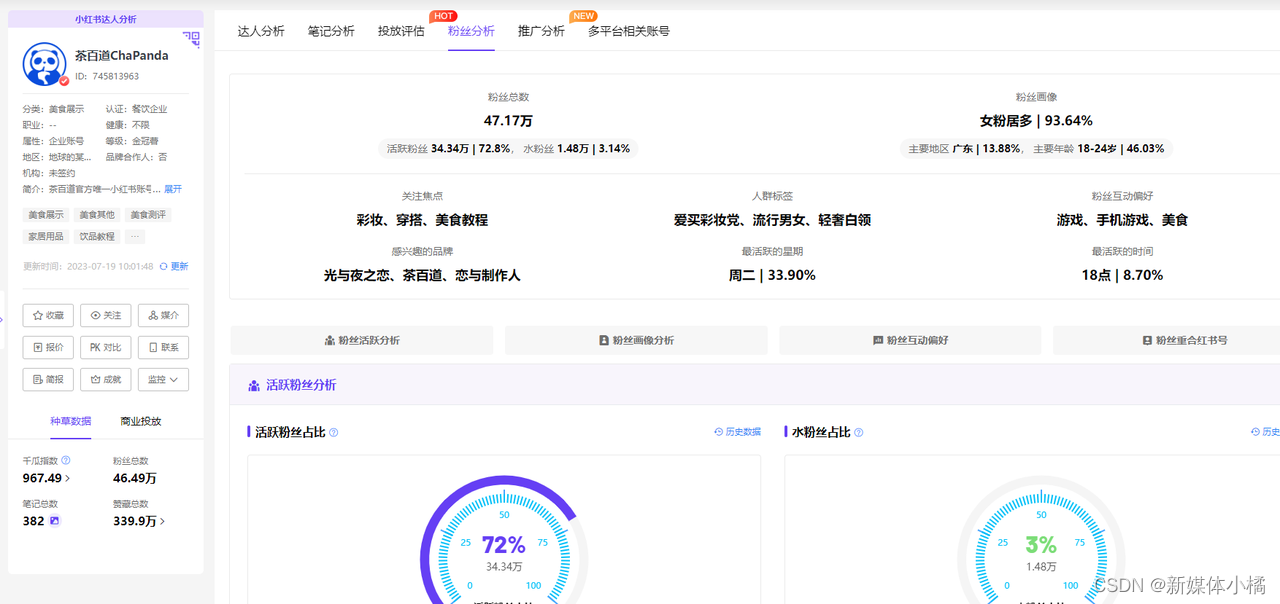
Task: Open the 笔记分析 tab
Action: coord(331,31)
